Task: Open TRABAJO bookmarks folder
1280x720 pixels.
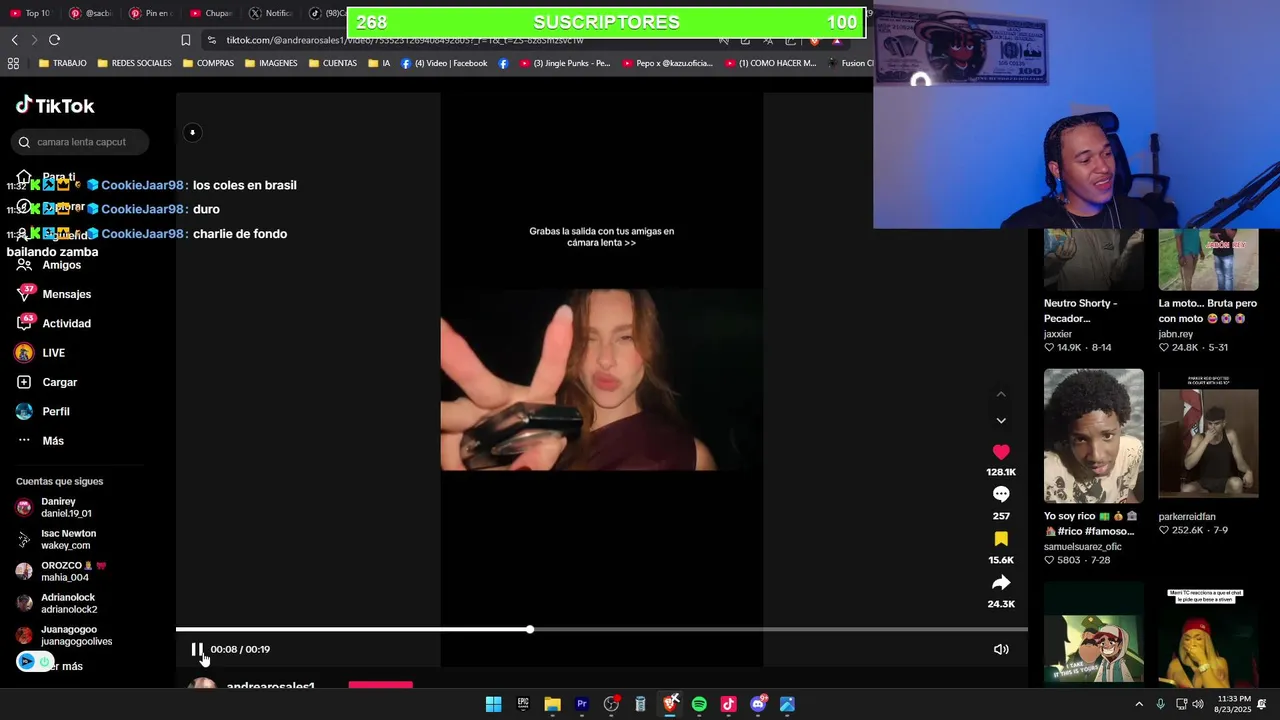Action: tap(62, 63)
